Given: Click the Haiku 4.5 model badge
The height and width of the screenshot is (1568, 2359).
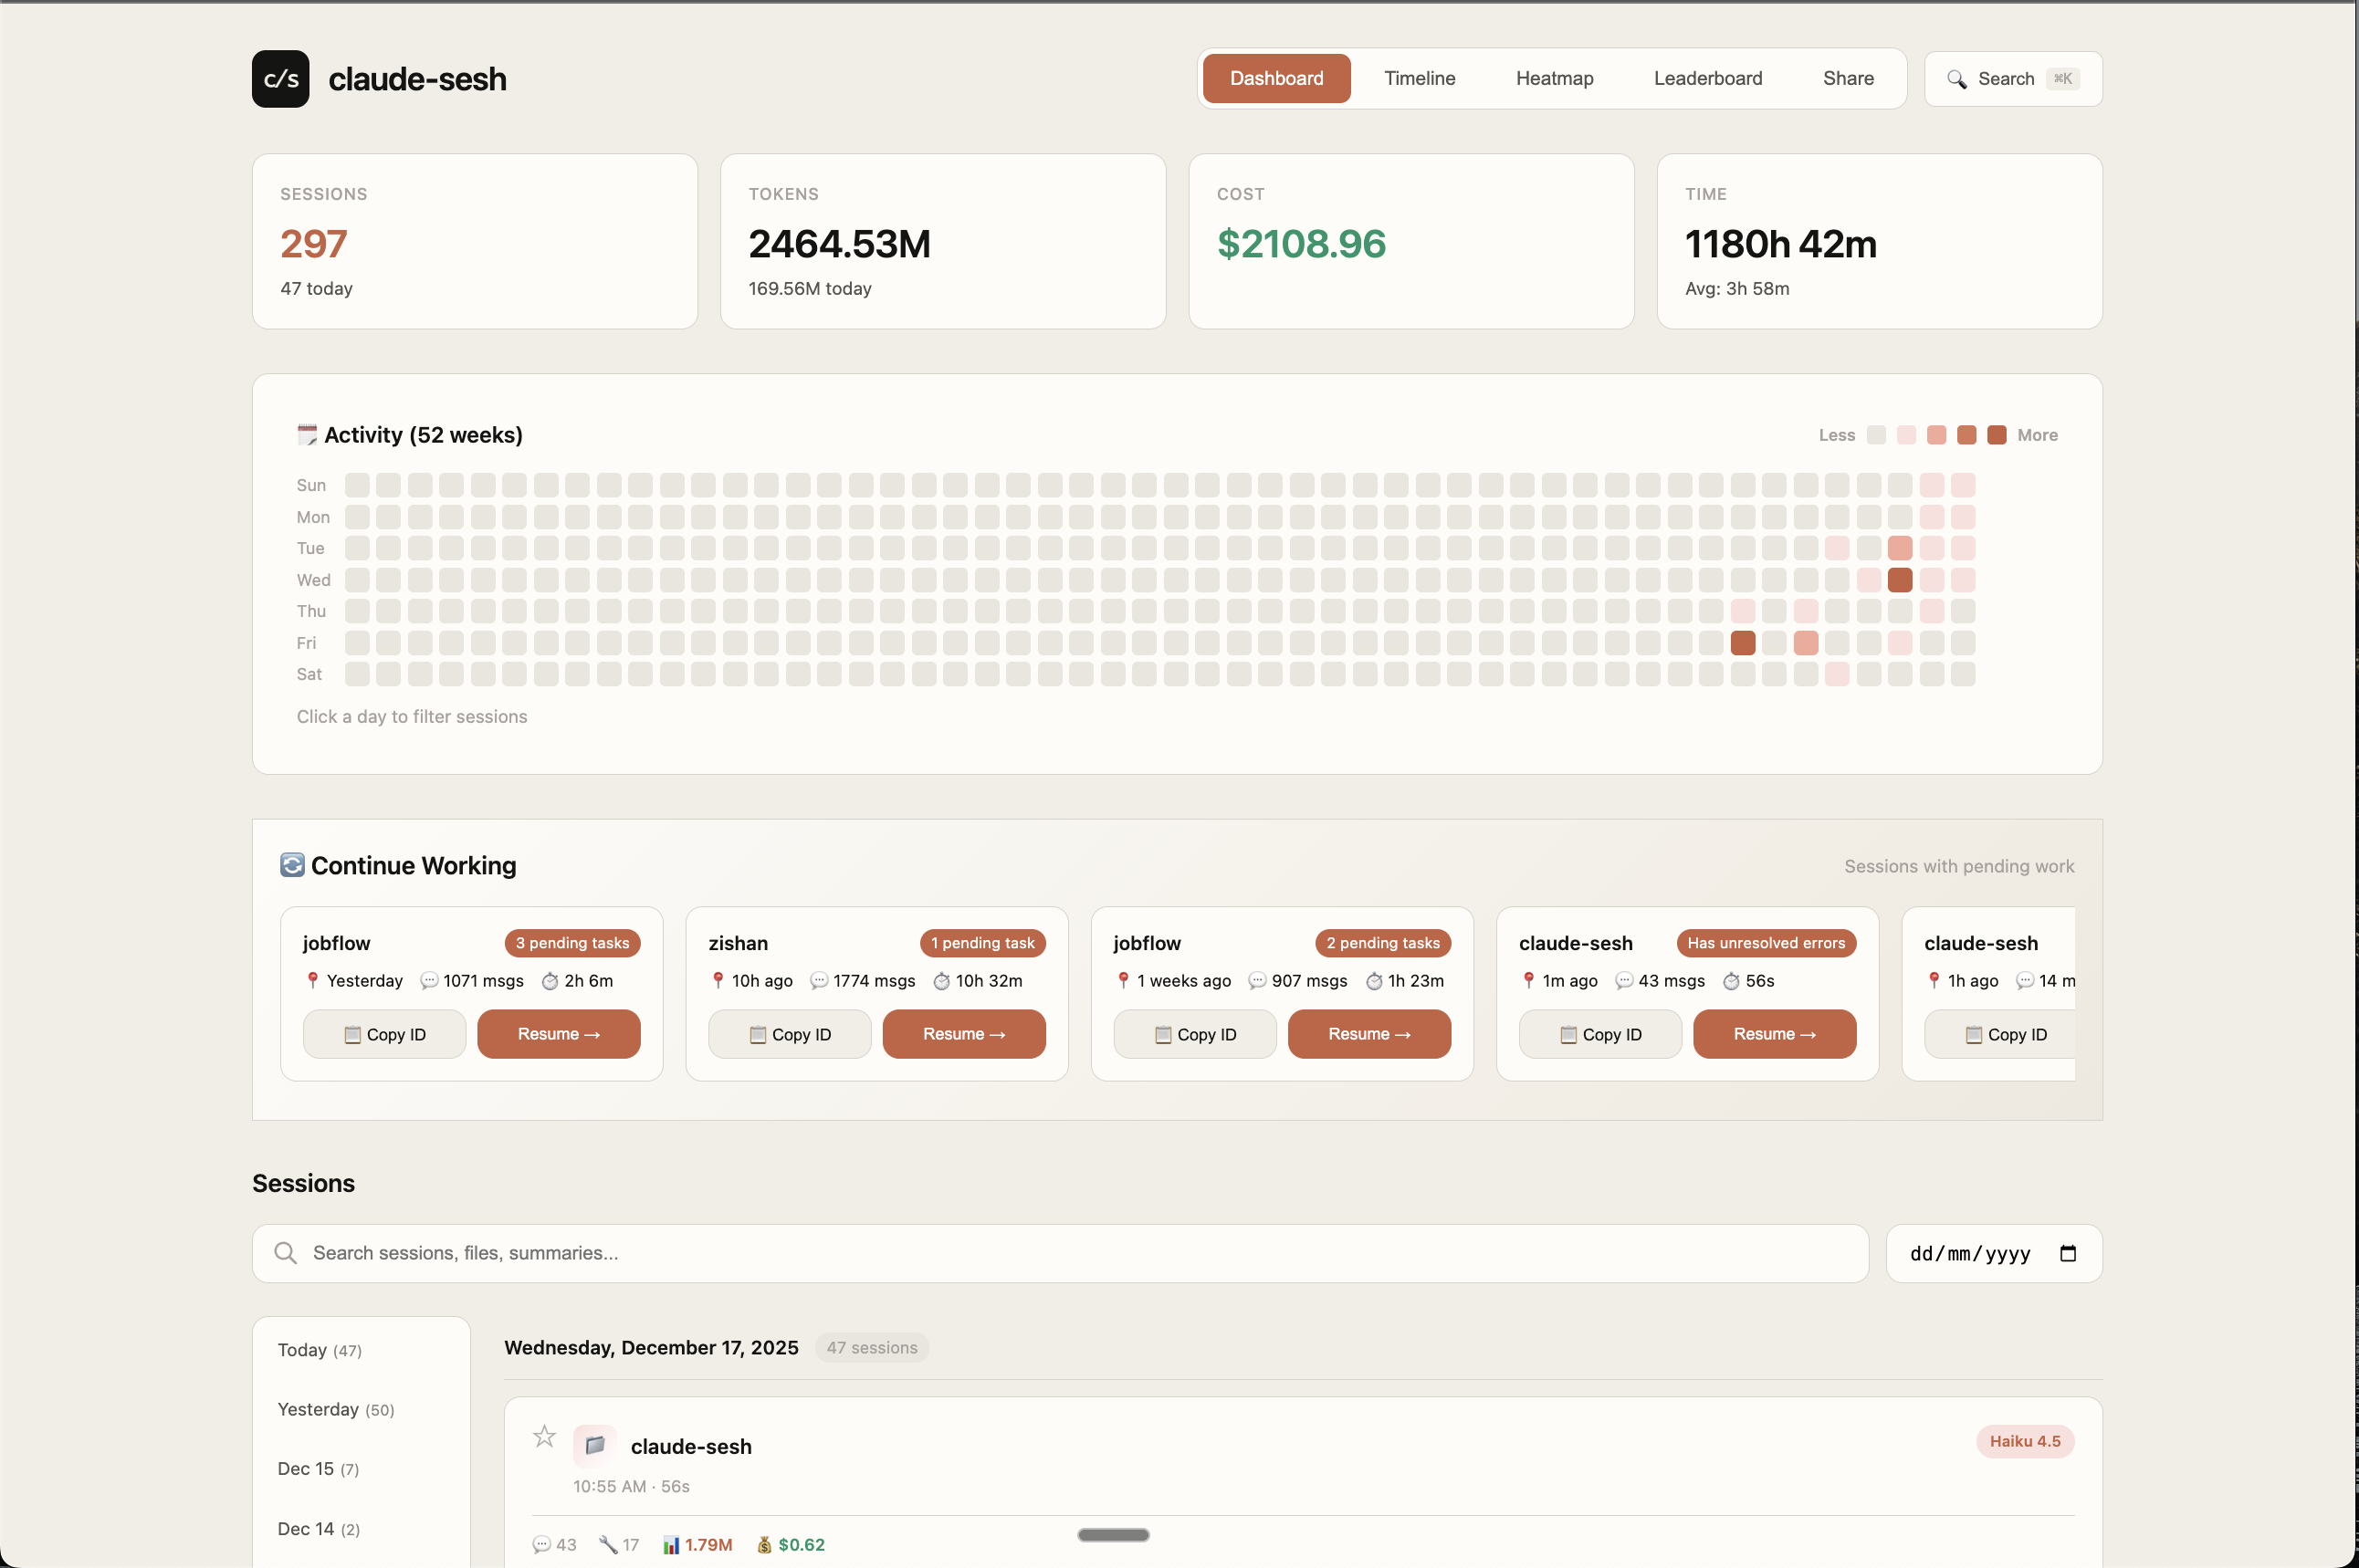Looking at the screenshot, I should [2024, 1441].
